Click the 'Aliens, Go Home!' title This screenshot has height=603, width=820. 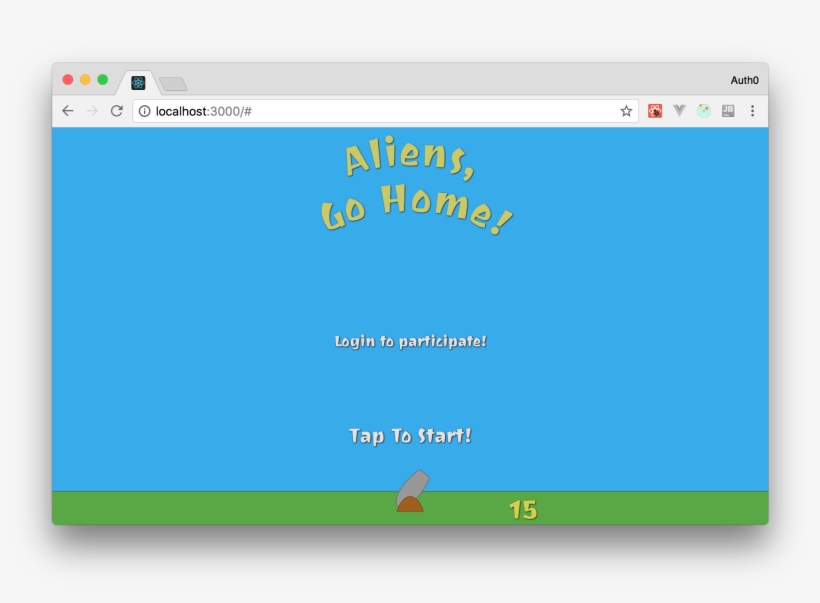(x=416, y=185)
